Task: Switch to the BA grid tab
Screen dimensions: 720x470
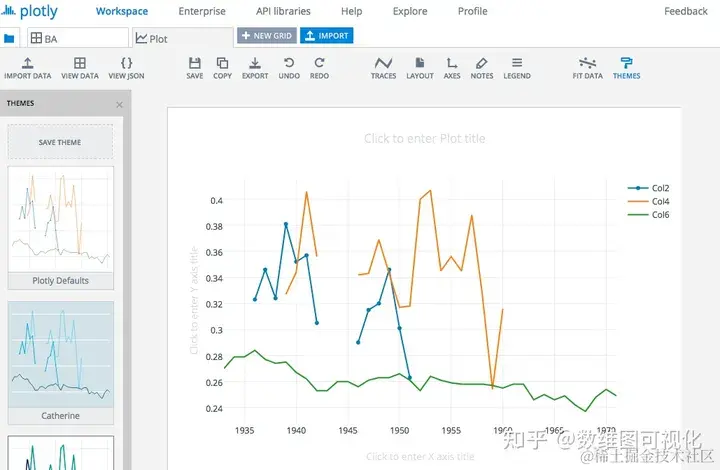Action: point(78,38)
